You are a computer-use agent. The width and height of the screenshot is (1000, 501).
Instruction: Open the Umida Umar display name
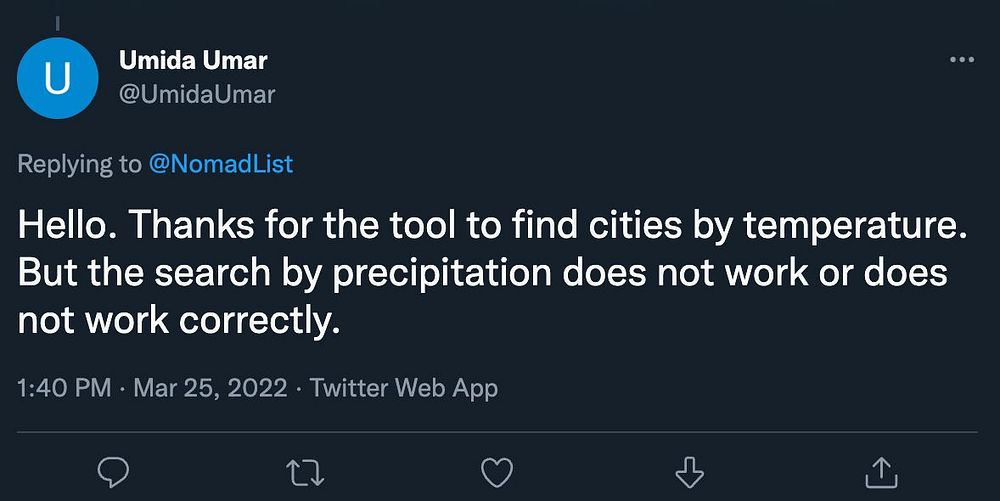tap(193, 60)
